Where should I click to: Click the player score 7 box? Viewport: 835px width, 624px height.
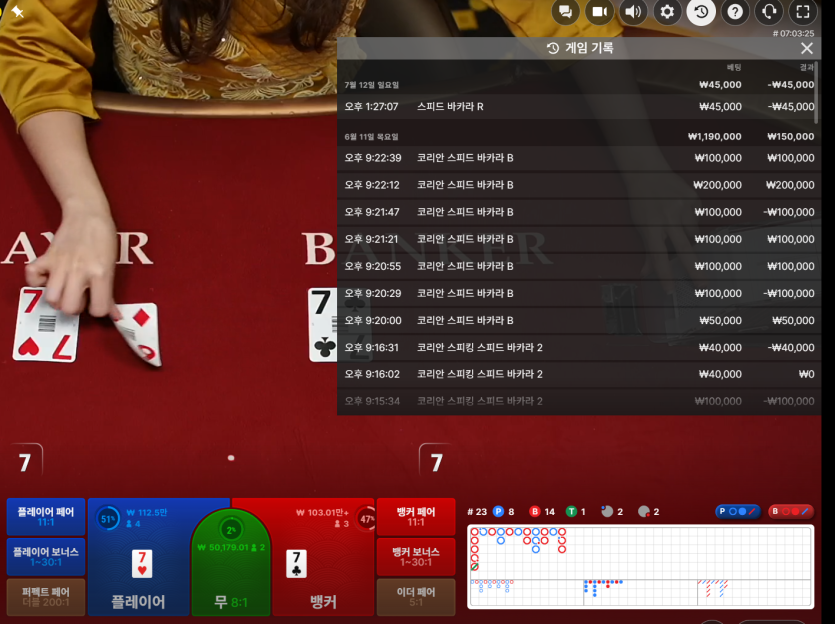pyautogui.click(x=24, y=462)
